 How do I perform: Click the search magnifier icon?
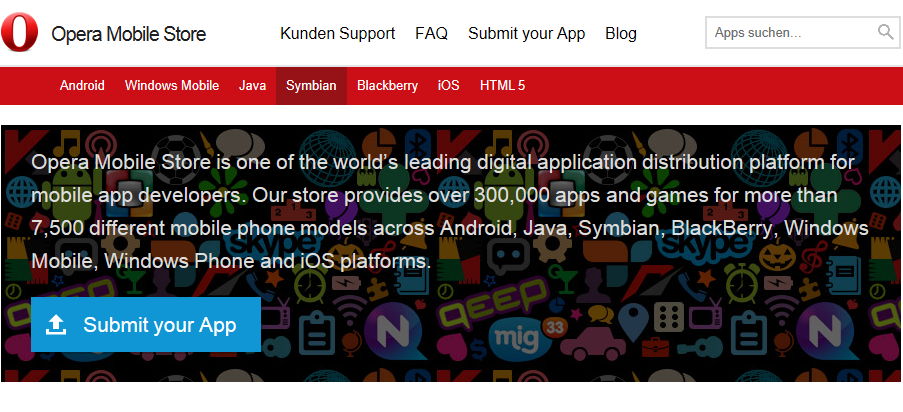pos(886,32)
